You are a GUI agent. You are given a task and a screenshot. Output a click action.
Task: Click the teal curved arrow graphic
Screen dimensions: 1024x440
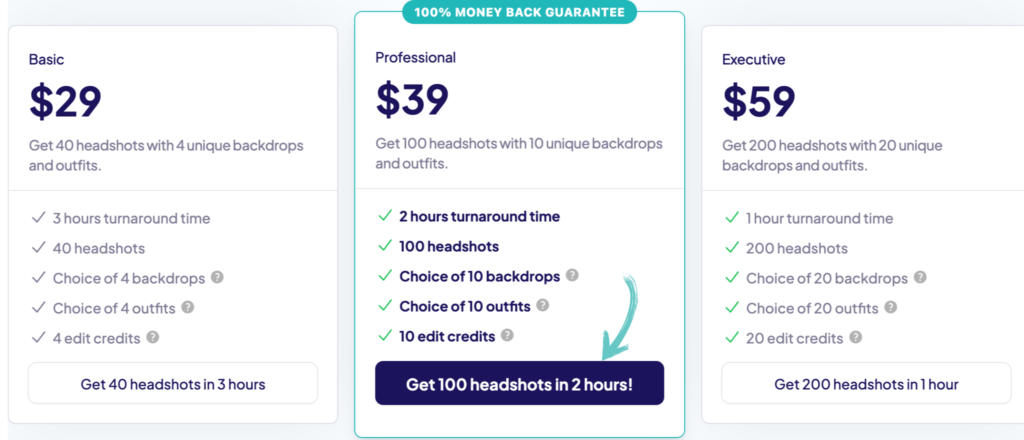click(619, 317)
